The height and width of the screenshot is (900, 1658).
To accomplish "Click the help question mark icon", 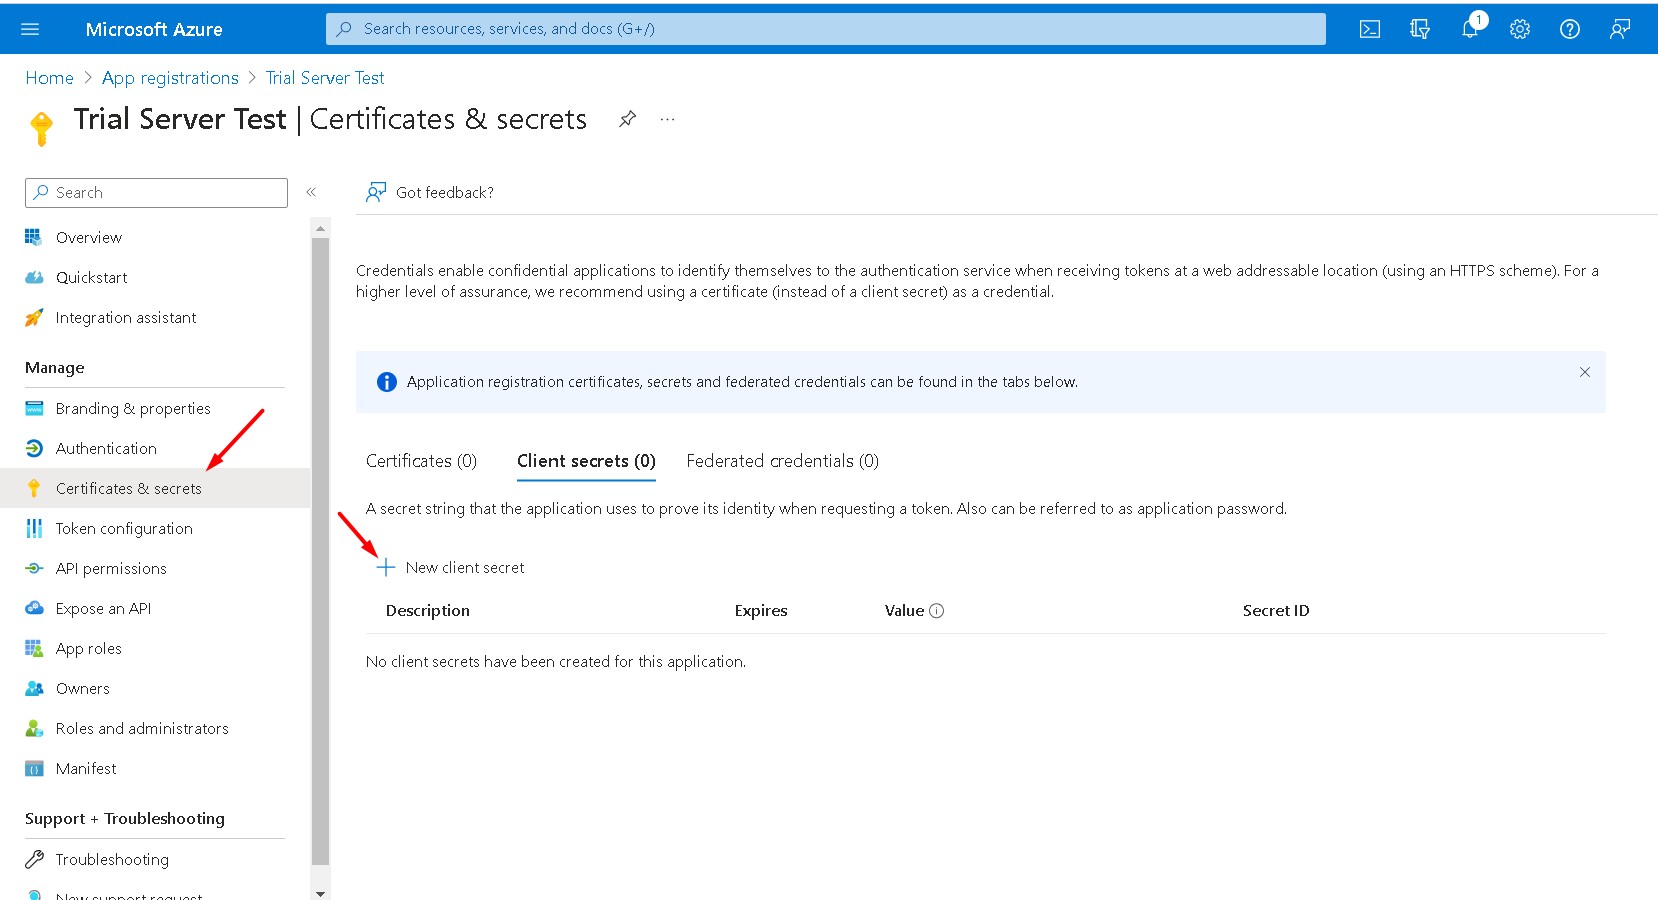I will coord(1570,29).
